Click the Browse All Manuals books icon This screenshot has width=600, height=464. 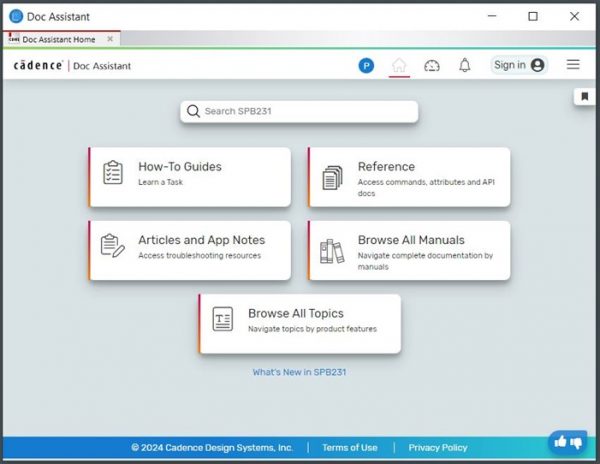point(332,251)
